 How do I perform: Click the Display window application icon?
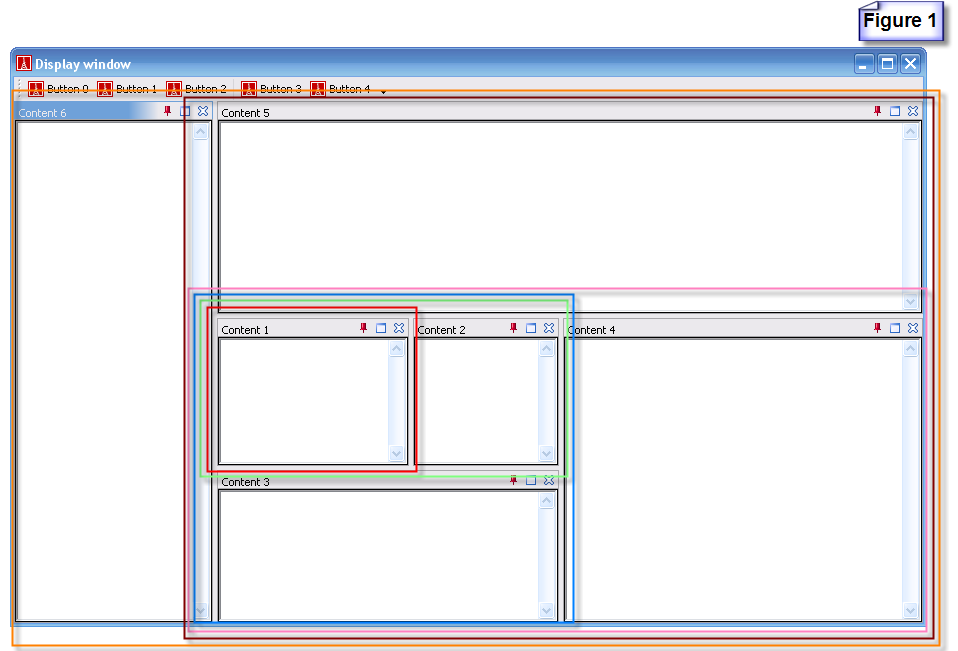[x=24, y=64]
